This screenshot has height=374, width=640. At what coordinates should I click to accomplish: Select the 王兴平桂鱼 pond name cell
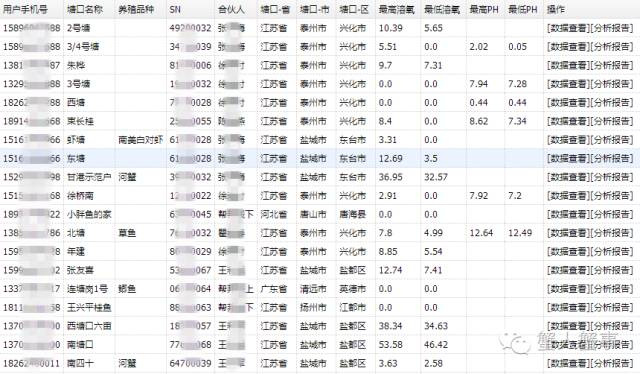[89, 307]
